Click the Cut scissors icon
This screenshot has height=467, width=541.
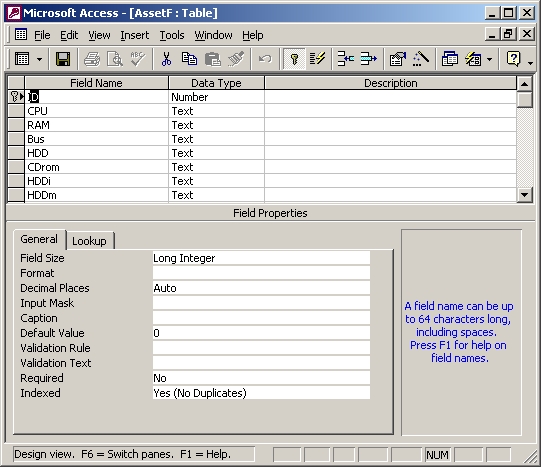pos(166,59)
